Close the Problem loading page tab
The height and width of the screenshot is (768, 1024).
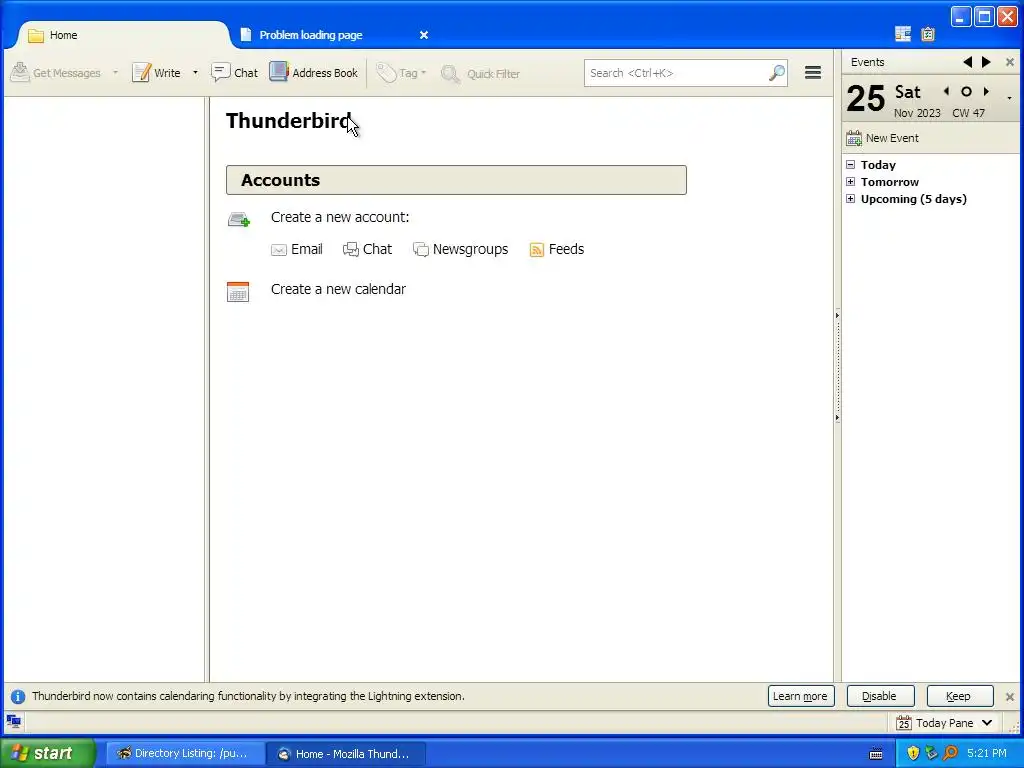[x=424, y=35]
